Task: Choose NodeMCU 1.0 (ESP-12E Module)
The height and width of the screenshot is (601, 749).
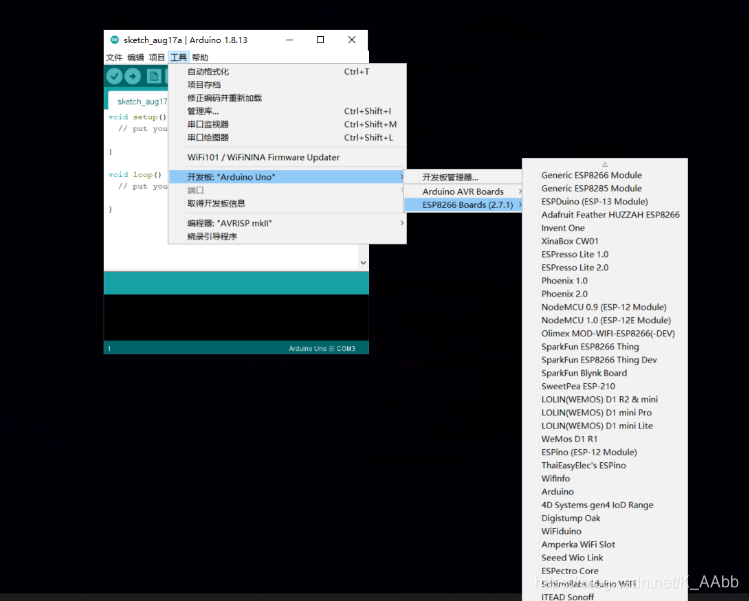Action: (x=605, y=321)
